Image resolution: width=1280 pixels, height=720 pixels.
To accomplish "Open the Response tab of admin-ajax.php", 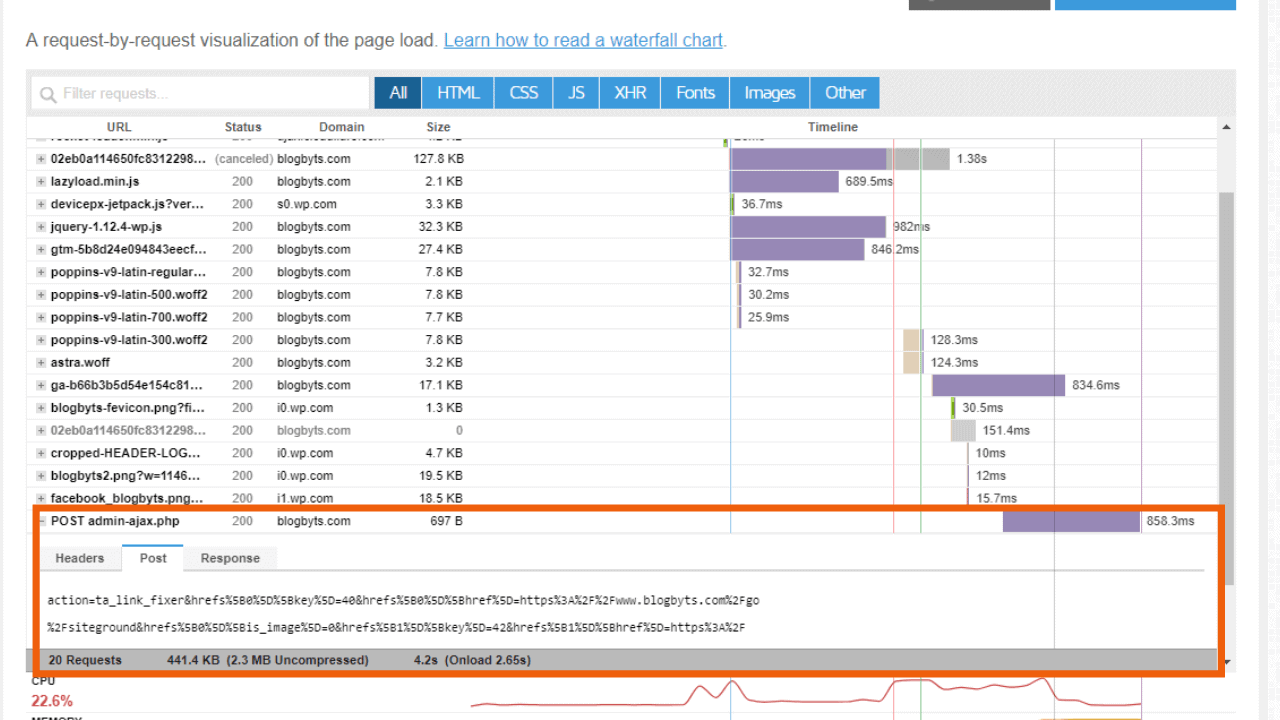I will point(230,558).
